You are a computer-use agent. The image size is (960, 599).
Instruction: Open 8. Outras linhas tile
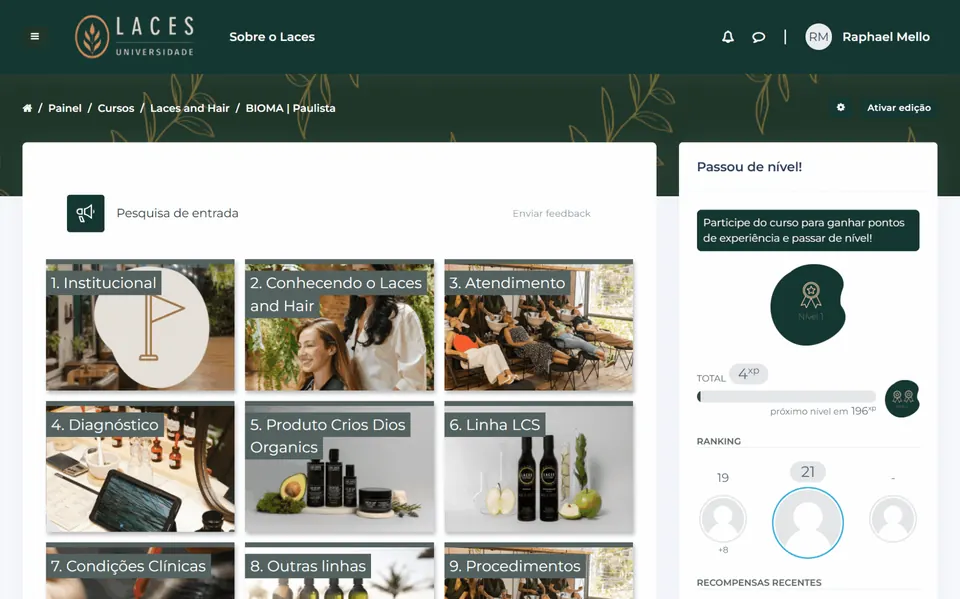click(339, 571)
